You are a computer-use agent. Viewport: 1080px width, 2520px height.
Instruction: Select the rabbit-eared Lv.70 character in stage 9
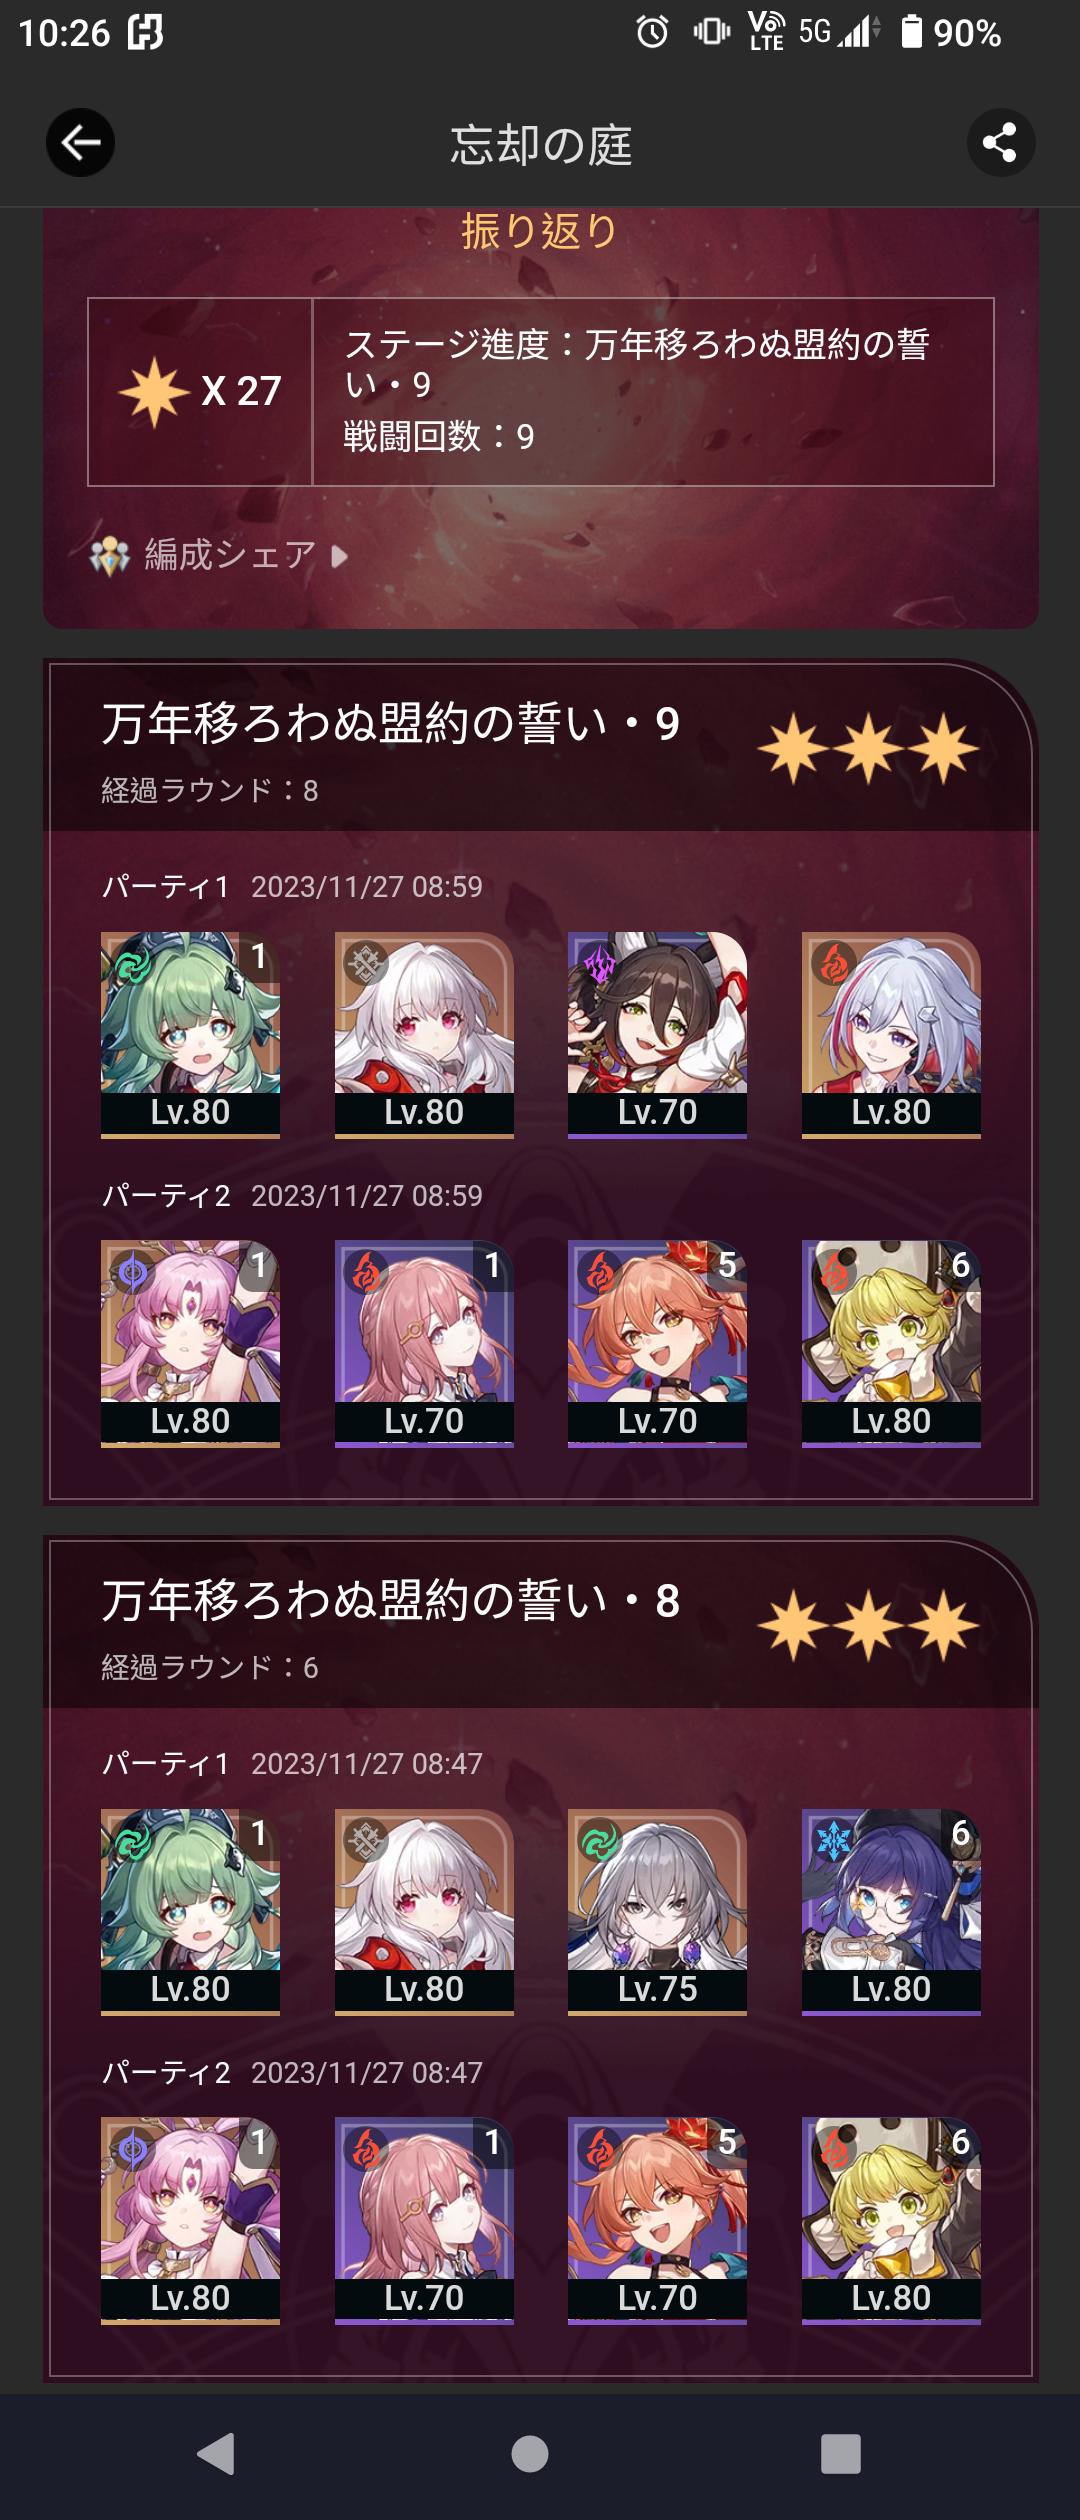click(x=657, y=1035)
